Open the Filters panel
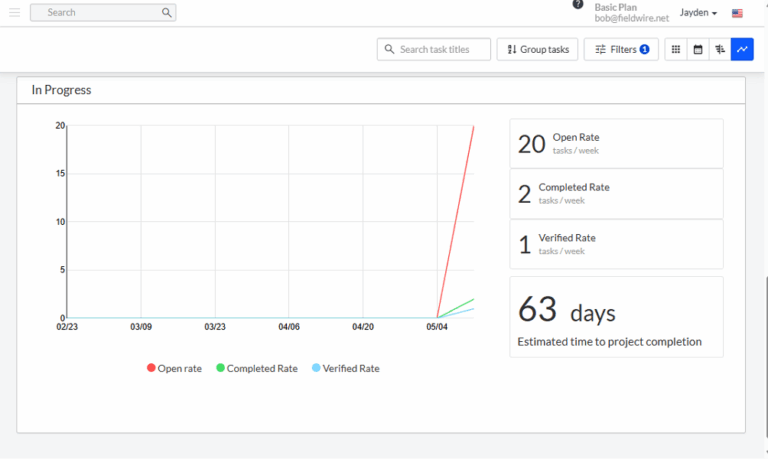 (621, 49)
